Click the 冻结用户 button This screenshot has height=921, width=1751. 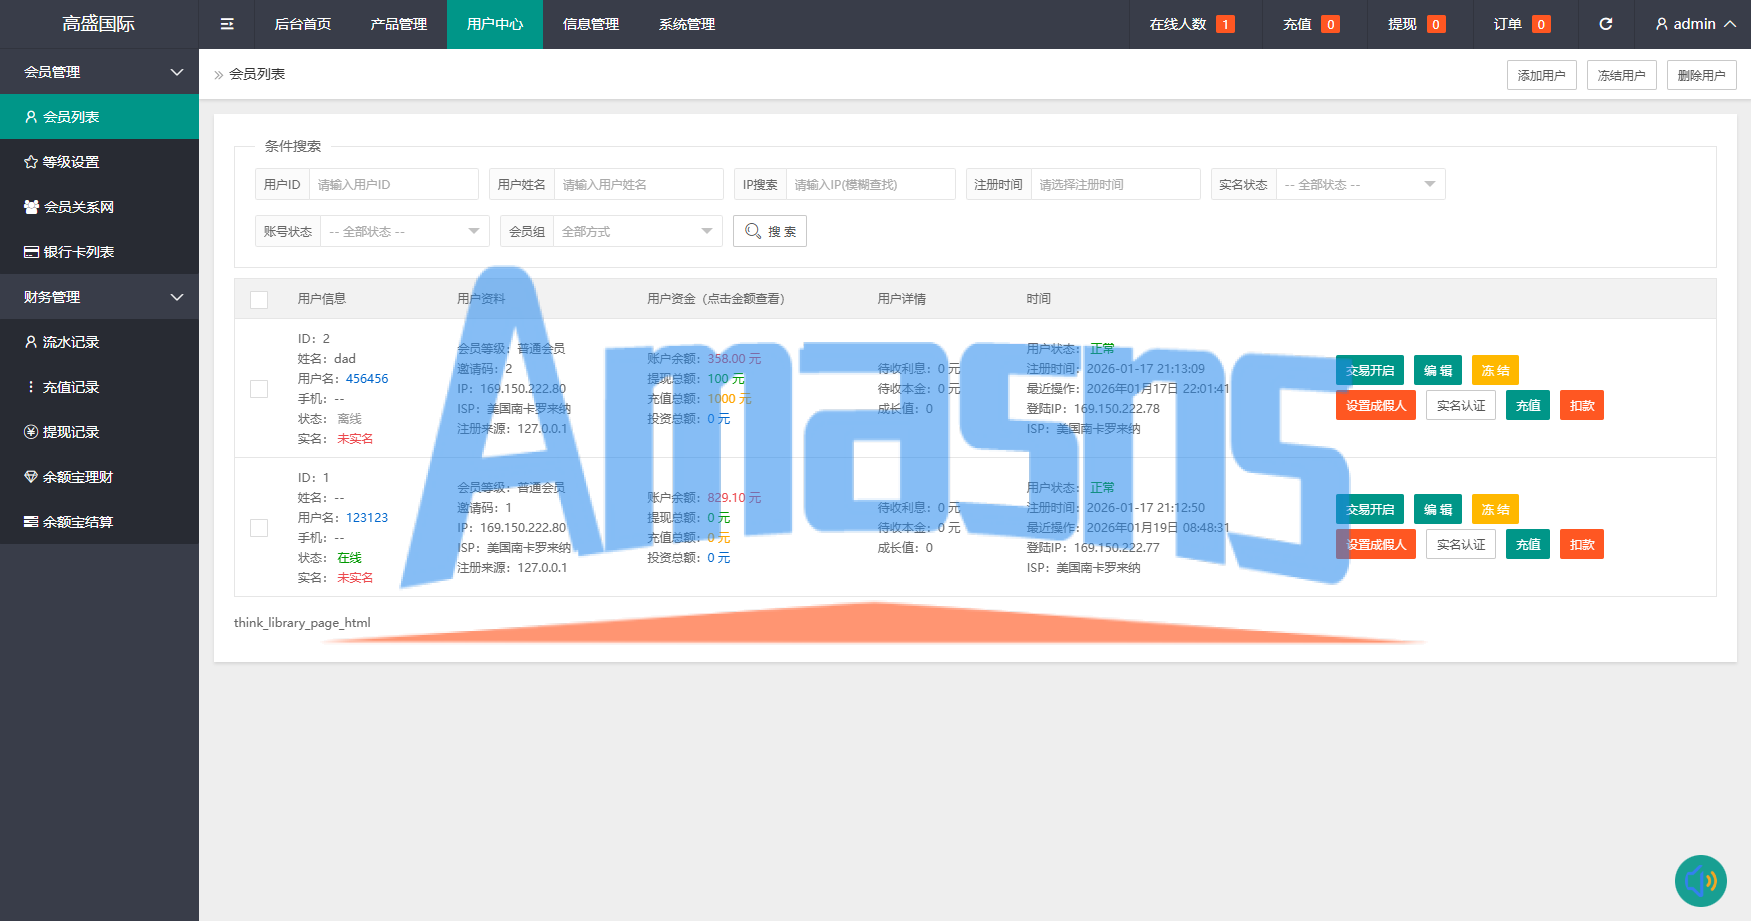[x=1622, y=75]
